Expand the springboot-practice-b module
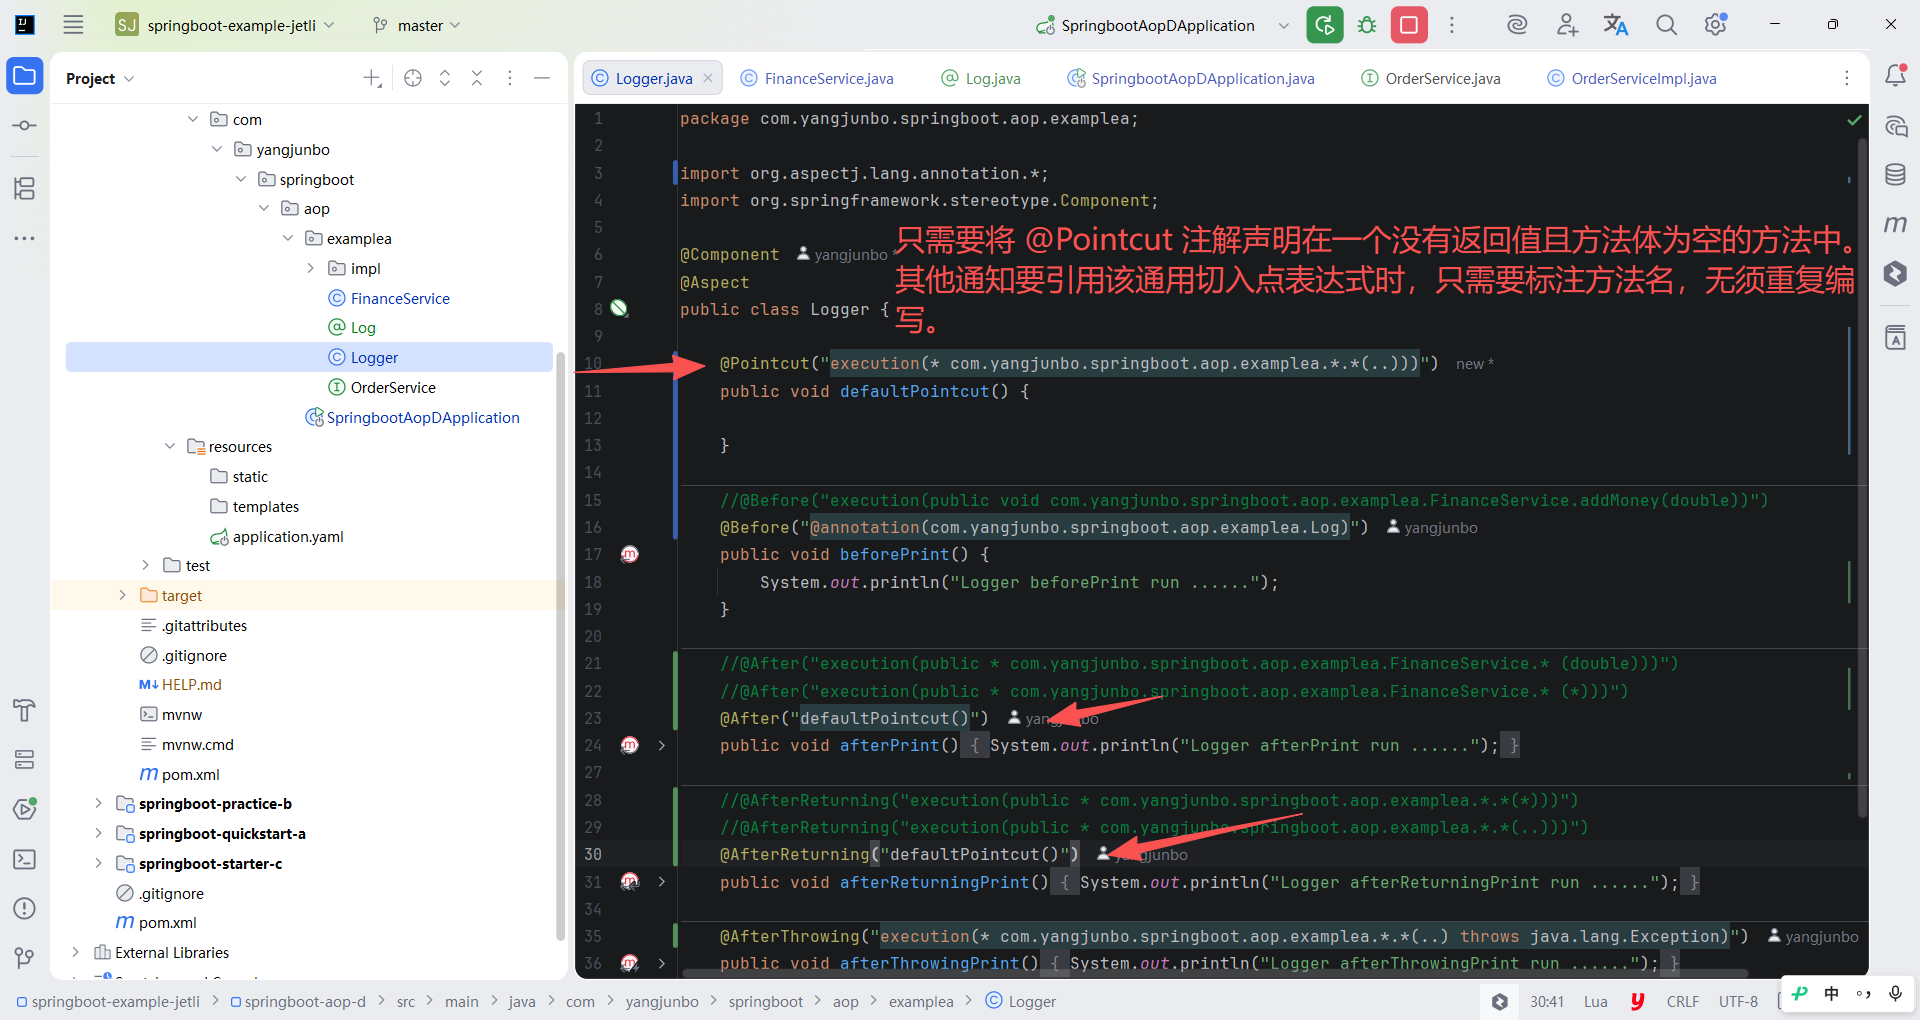Image resolution: width=1920 pixels, height=1020 pixels. point(98,803)
